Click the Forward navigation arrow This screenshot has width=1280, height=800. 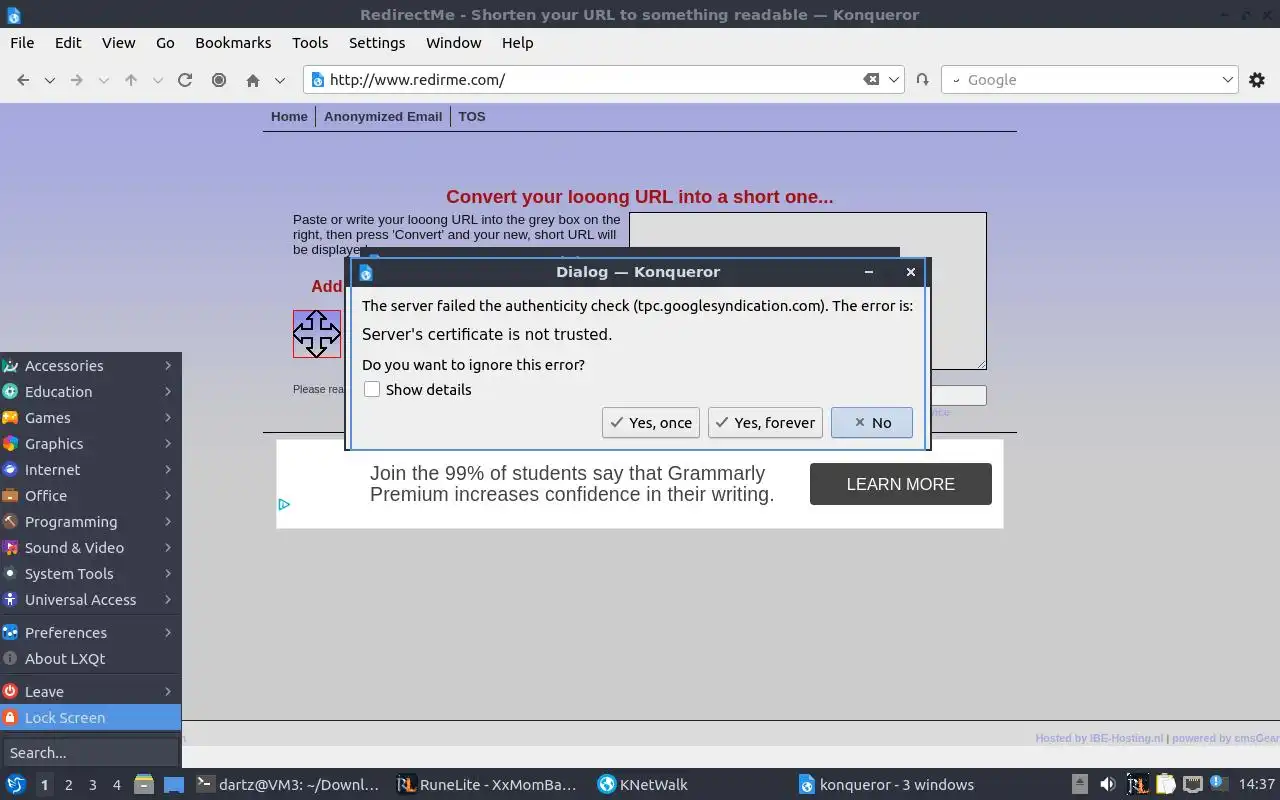[x=77, y=80]
